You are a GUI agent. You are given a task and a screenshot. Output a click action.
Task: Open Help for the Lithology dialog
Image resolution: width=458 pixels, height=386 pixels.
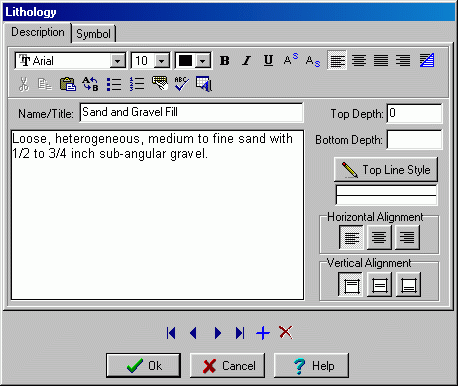coord(311,365)
